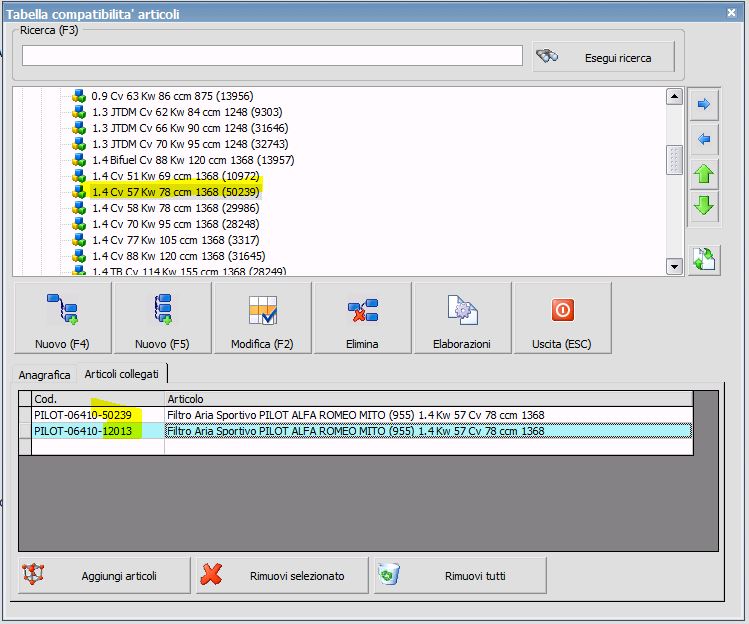Click icon of 1.4 Cv 77 (3317) row
Viewport: 749px width, 624px height.
[79, 240]
